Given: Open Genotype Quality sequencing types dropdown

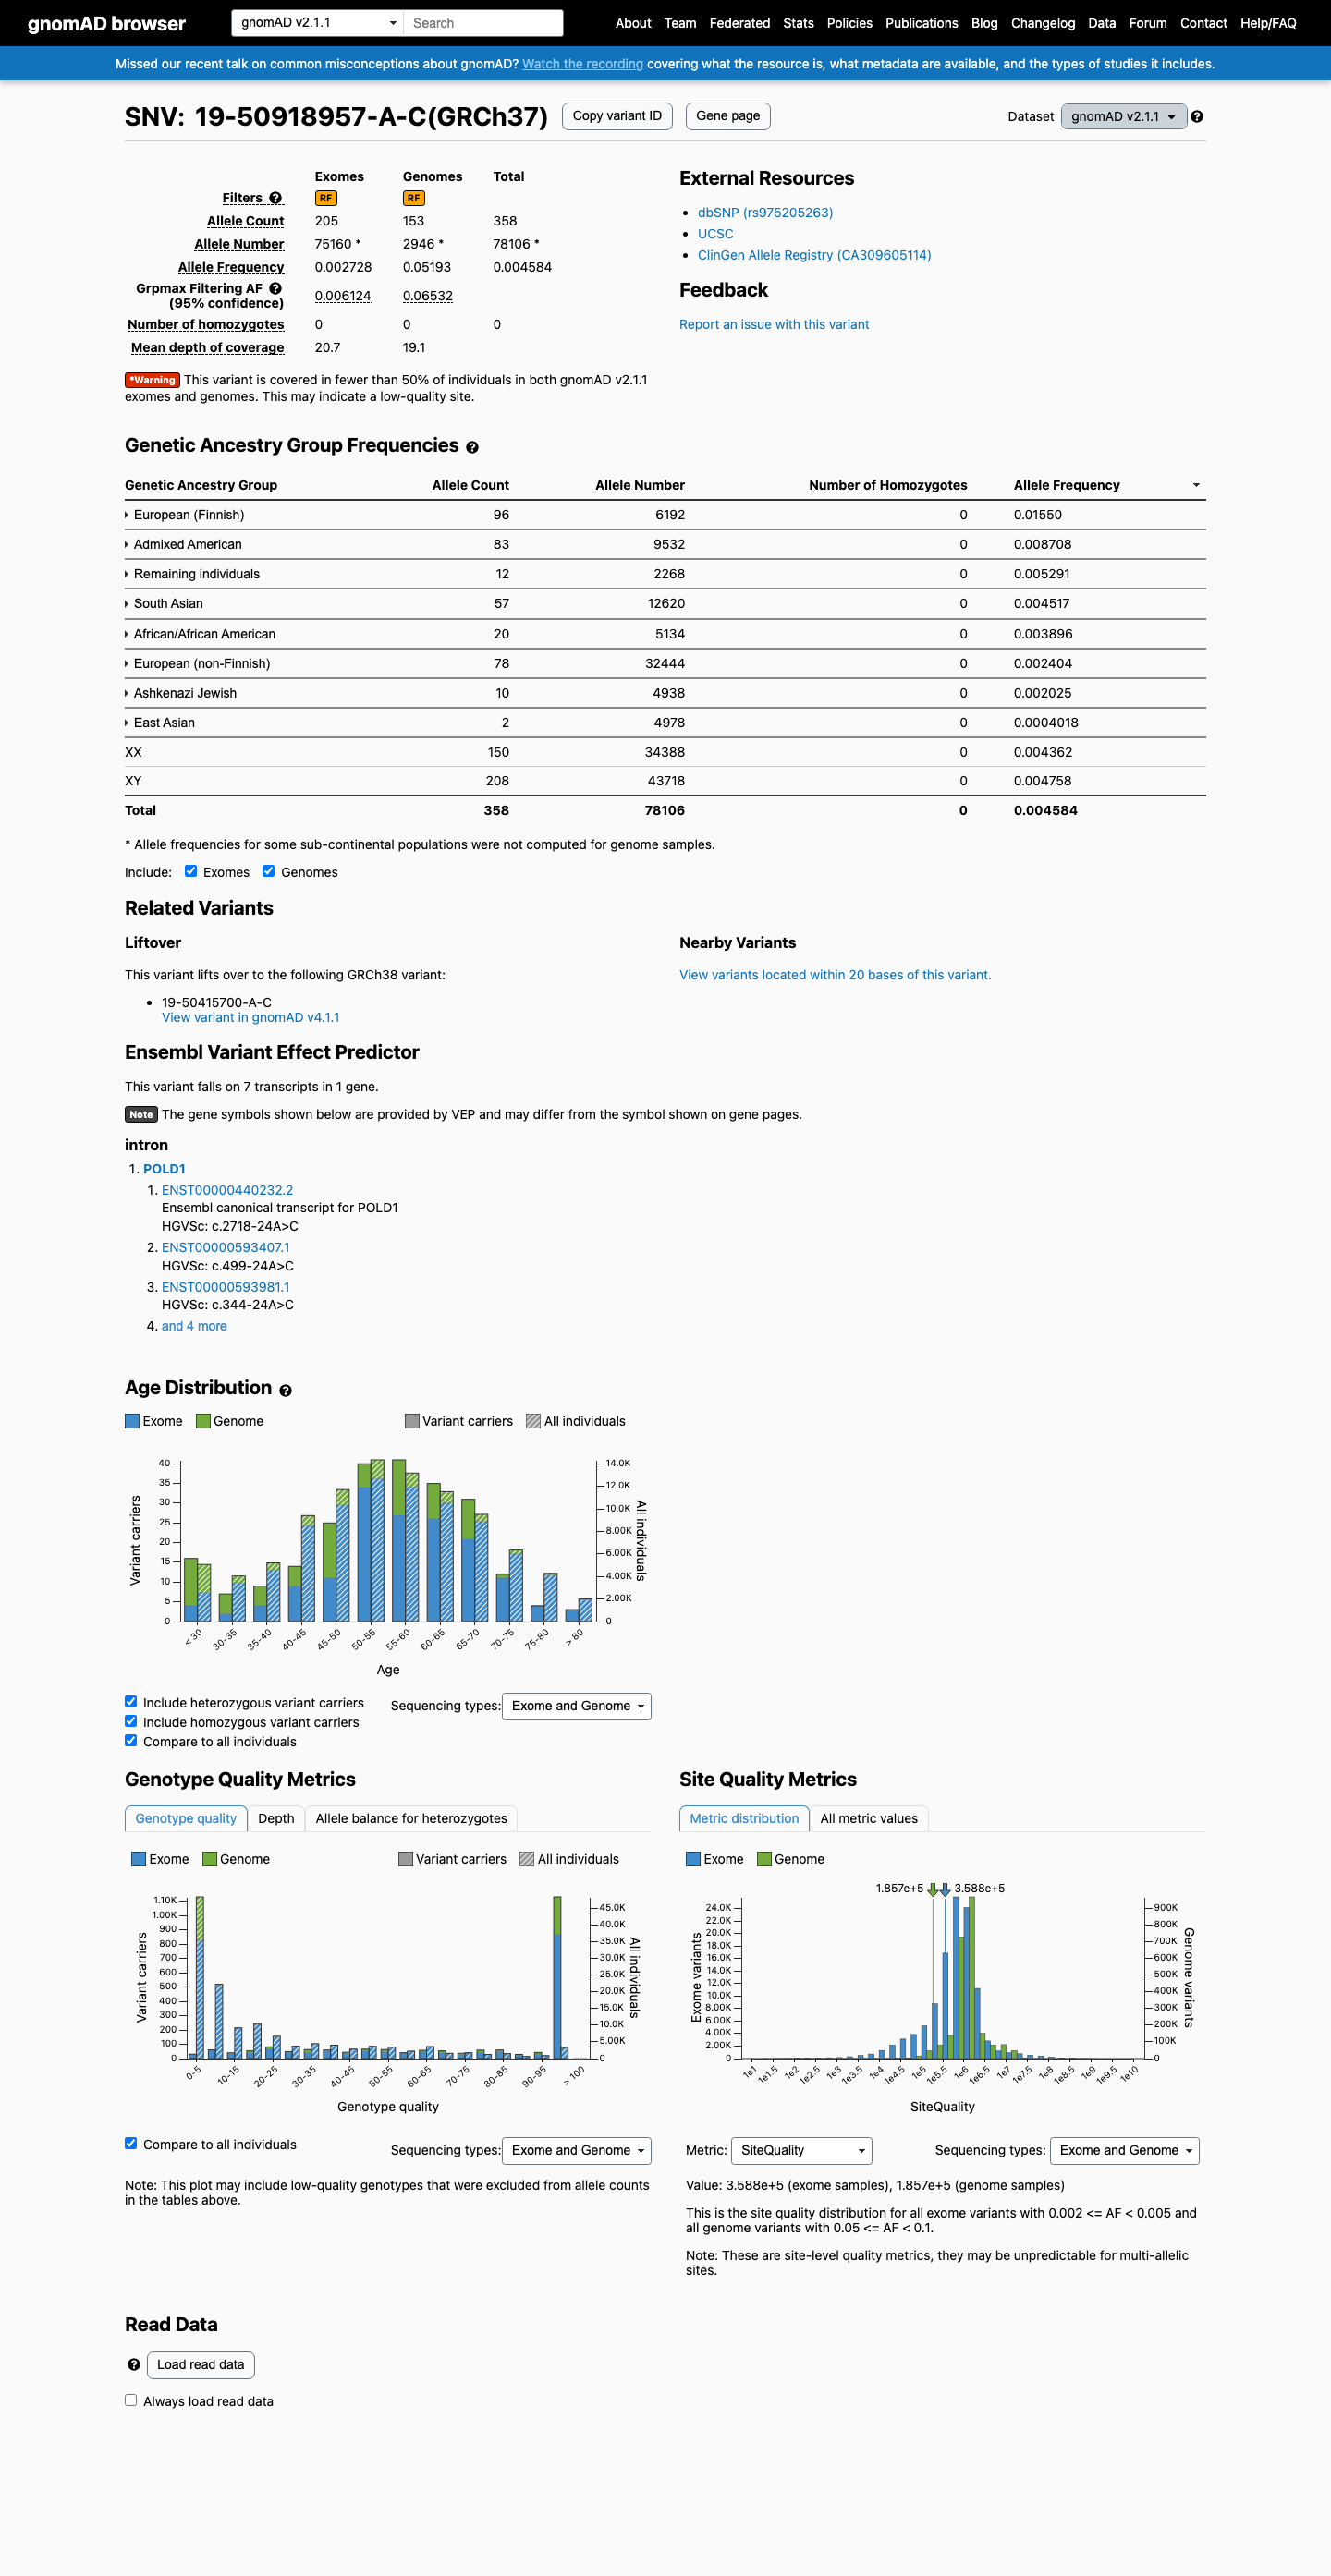Looking at the screenshot, I should 576,2150.
